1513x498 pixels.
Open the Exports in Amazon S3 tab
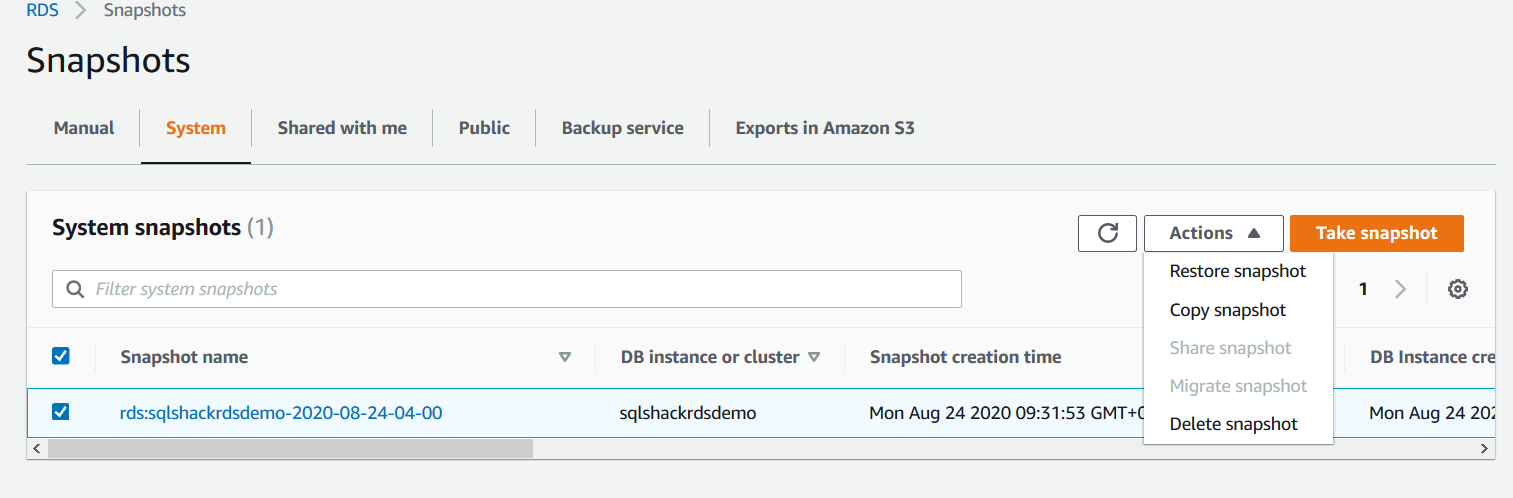(x=824, y=128)
